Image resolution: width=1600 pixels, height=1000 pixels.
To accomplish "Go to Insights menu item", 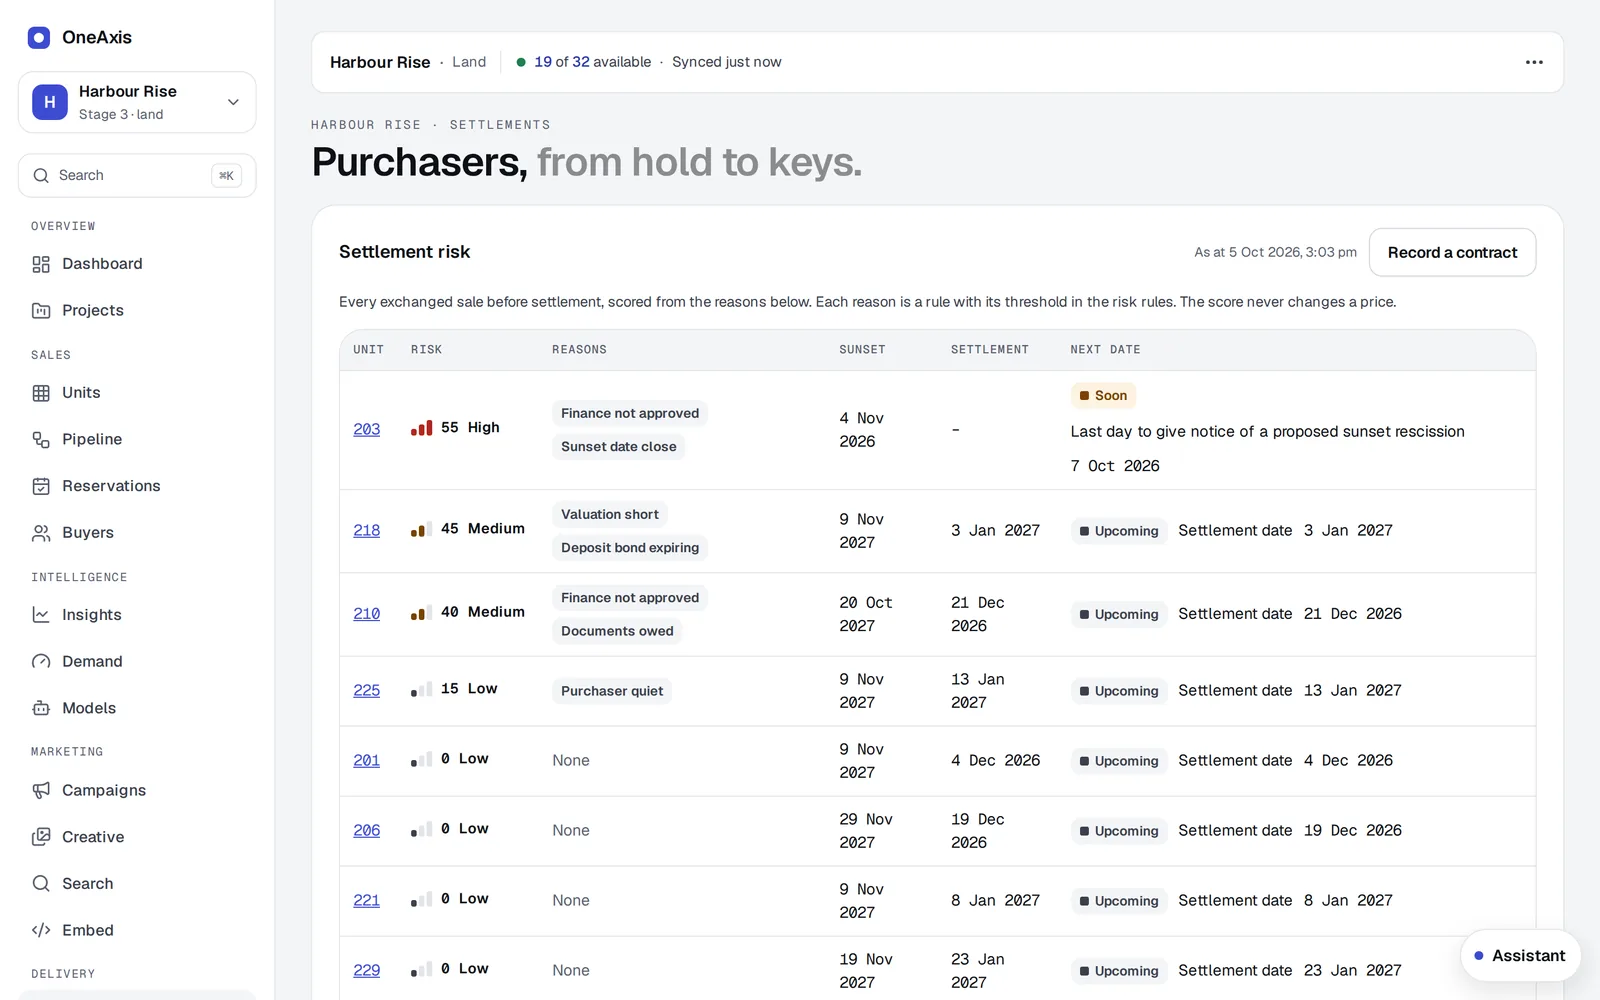I will click(x=137, y=615).
